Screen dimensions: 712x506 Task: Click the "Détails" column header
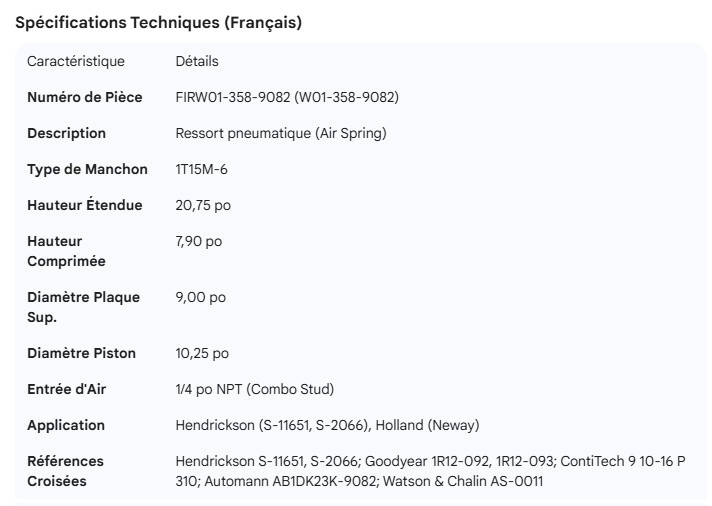pyautogui.click(x=197, y=61)
